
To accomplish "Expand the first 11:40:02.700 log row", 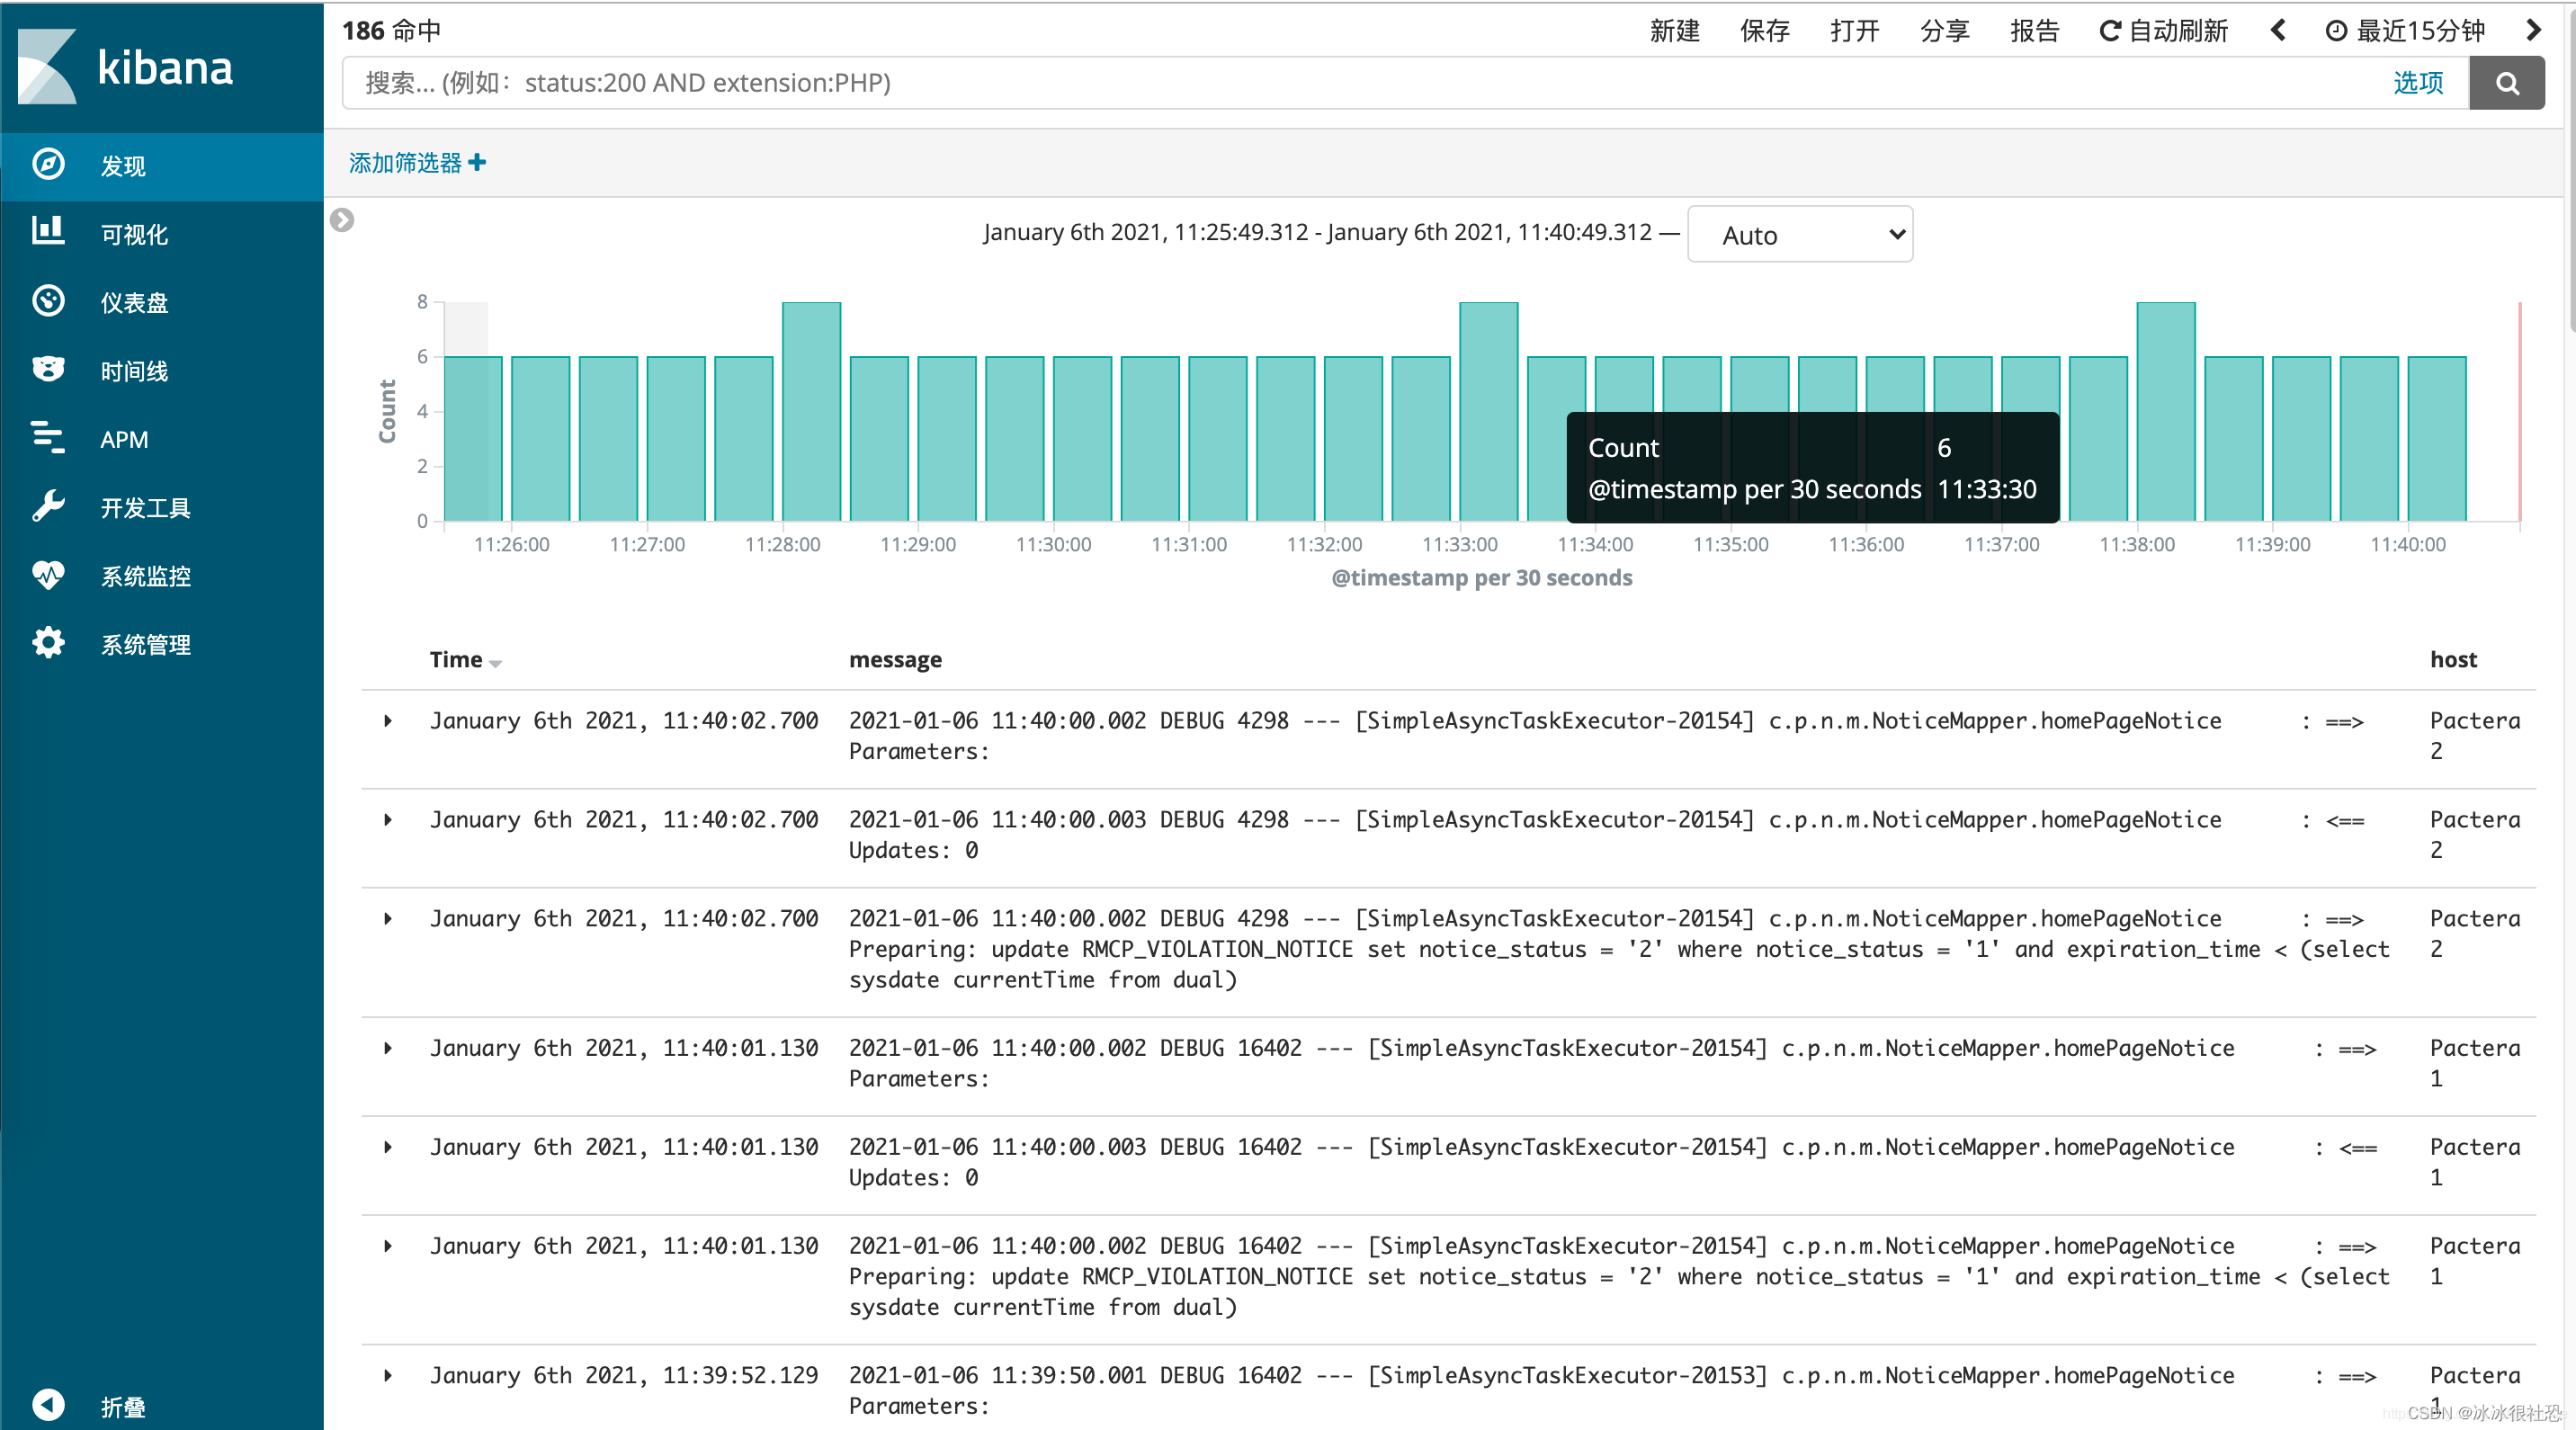I will pyautogui.click(x=388, y=721).
